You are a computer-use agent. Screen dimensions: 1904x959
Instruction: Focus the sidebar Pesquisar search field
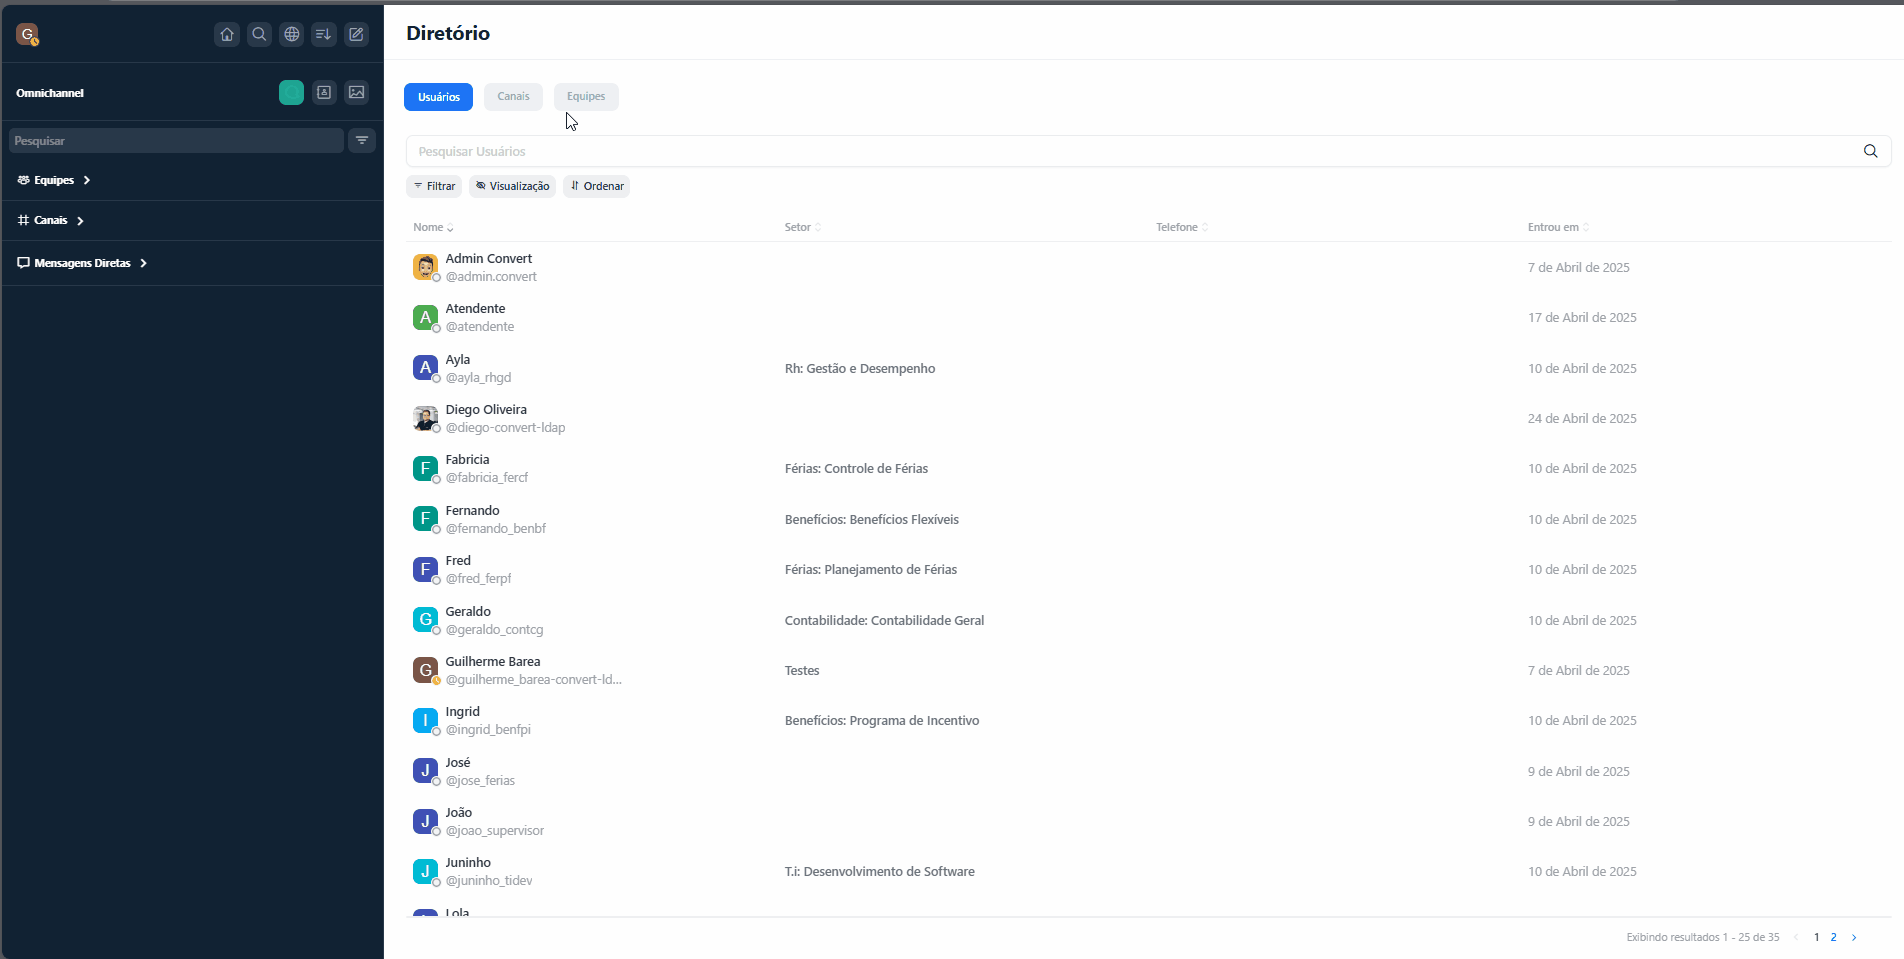(x=176, y=141)
